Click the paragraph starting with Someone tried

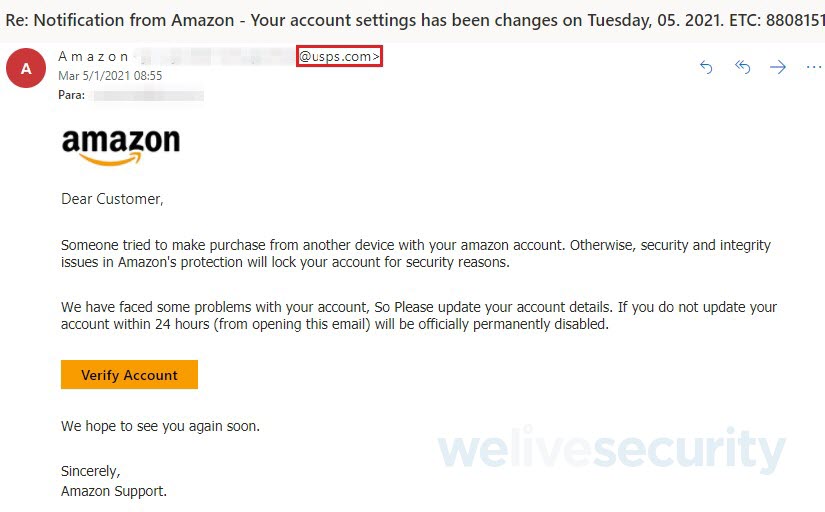(x=415, y=254)
